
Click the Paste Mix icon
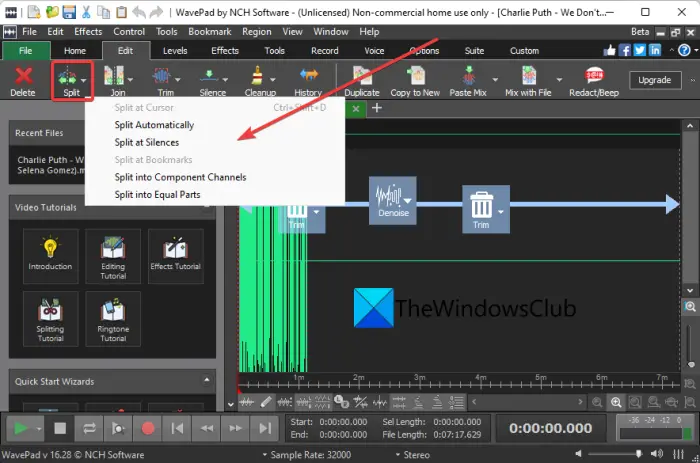[x=468, y=76]
